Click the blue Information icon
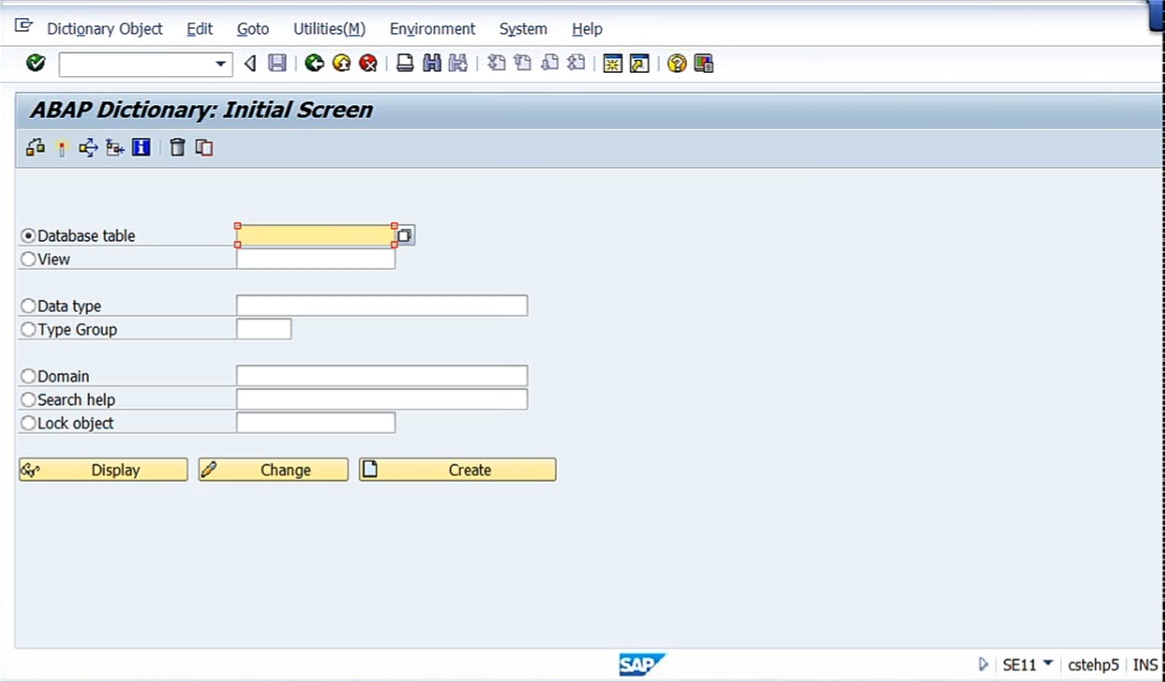Screen dimensions: 1165x682 pyautogui.click(x=141, y=147)
